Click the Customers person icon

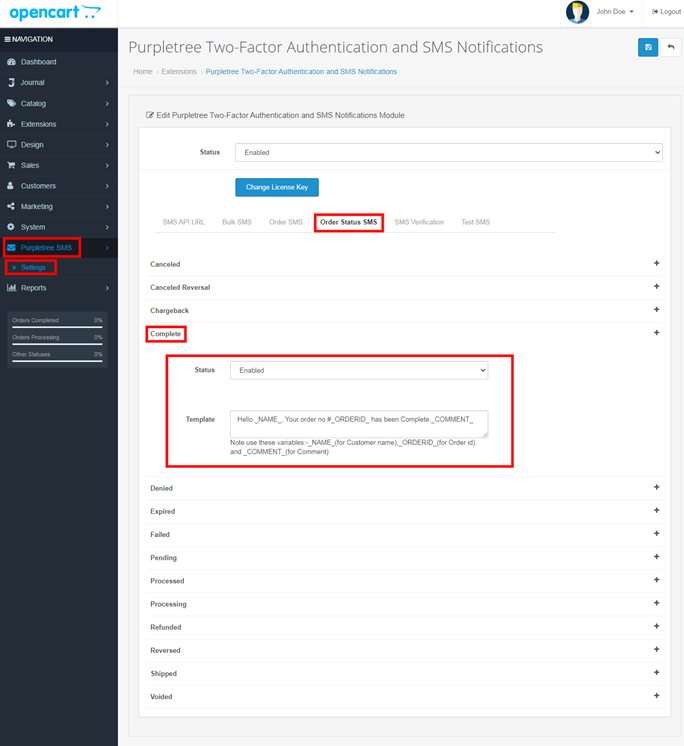click(10, 186)
